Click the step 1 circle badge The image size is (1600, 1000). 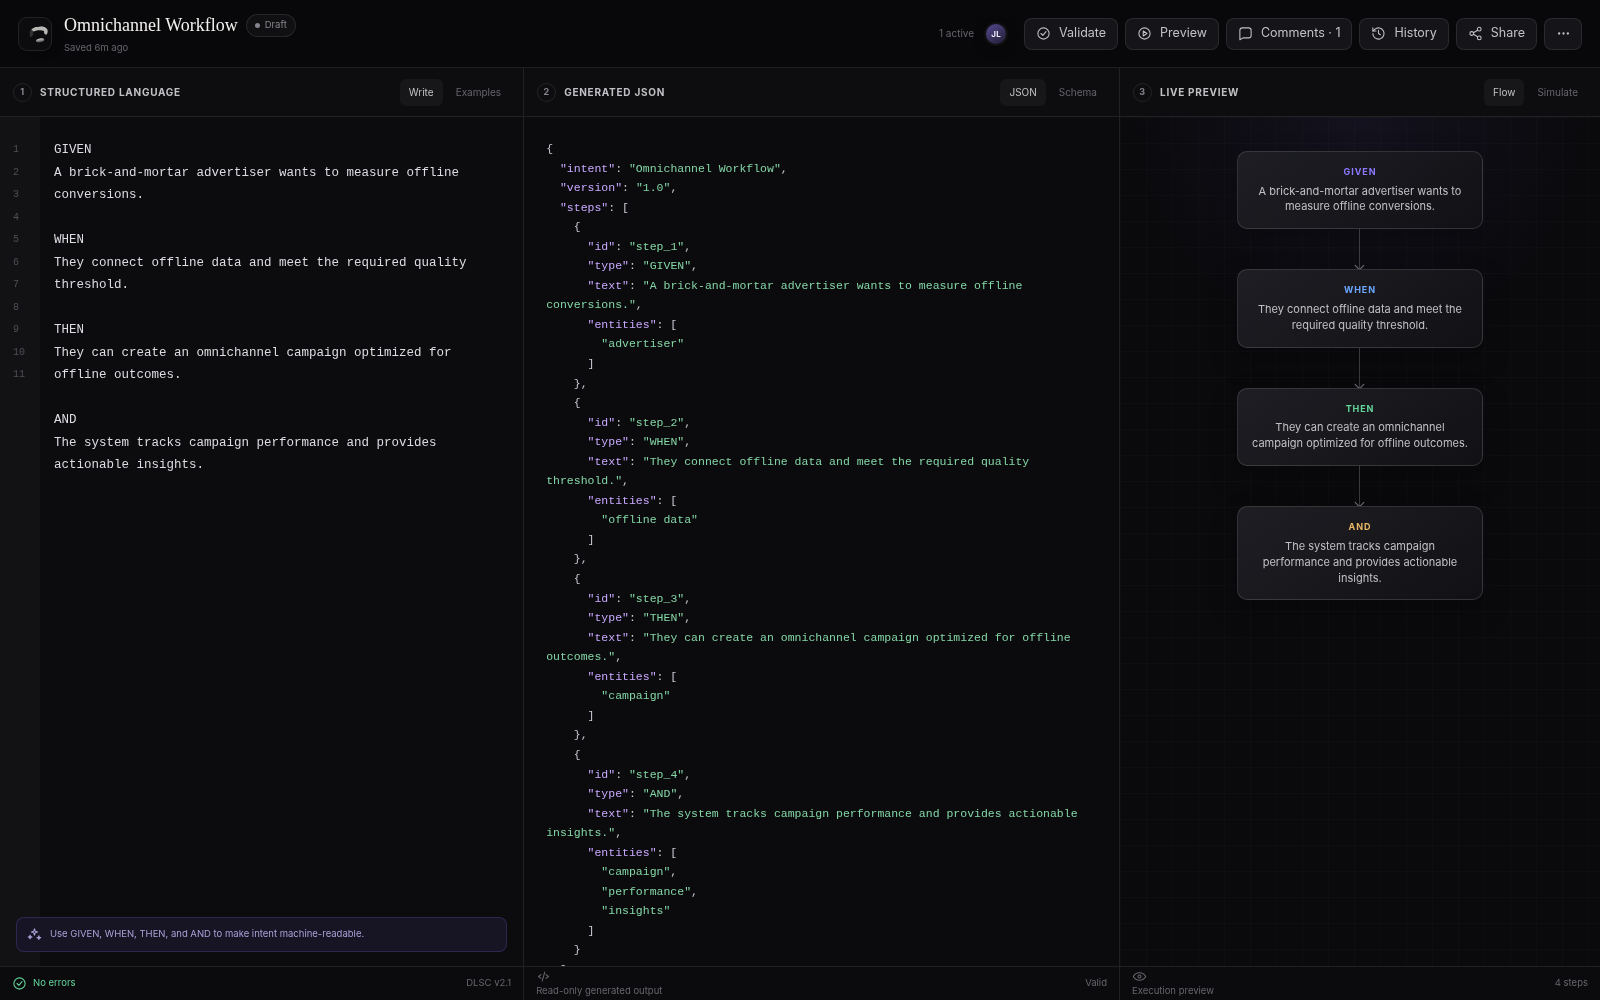(22, 92)
